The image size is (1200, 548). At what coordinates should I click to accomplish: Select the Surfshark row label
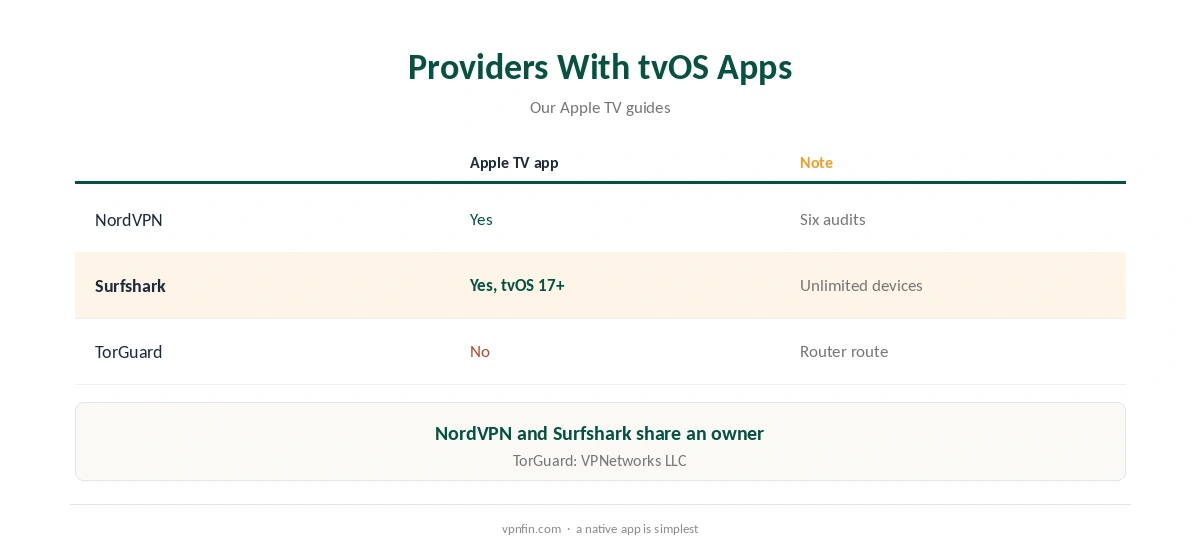[130, 286]
